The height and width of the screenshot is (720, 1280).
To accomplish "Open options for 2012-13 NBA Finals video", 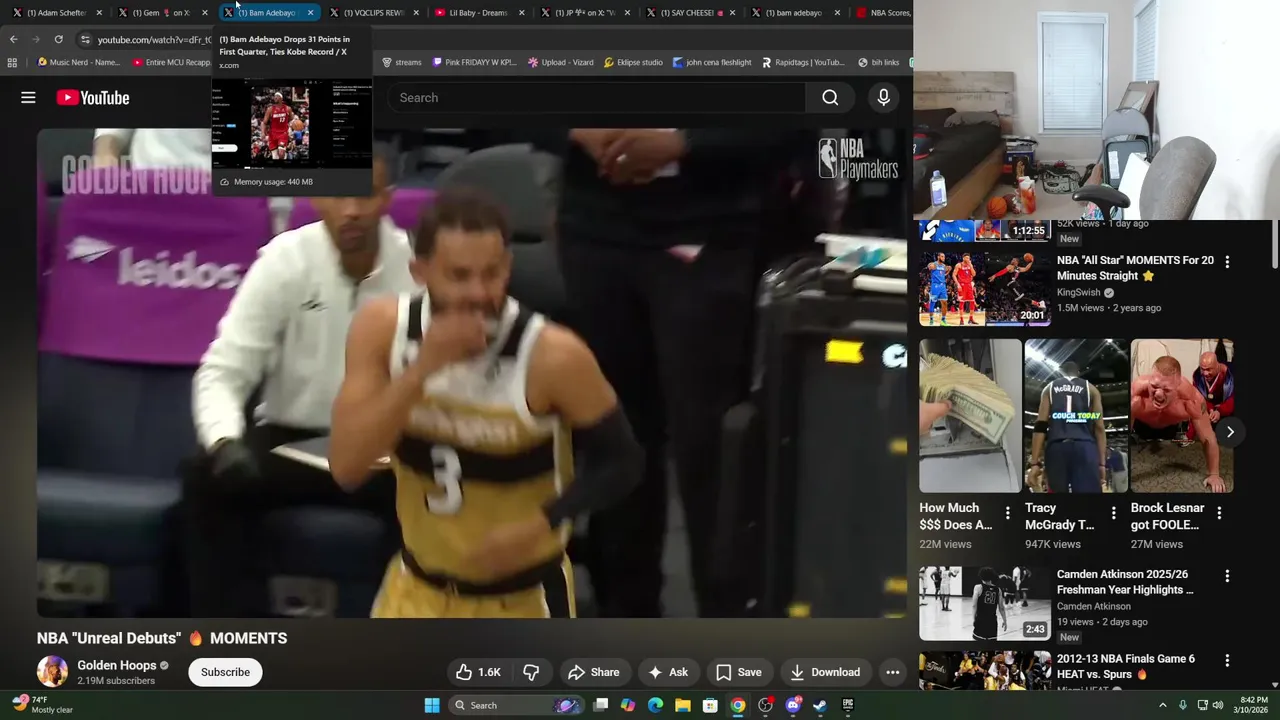I will 1227,660.
